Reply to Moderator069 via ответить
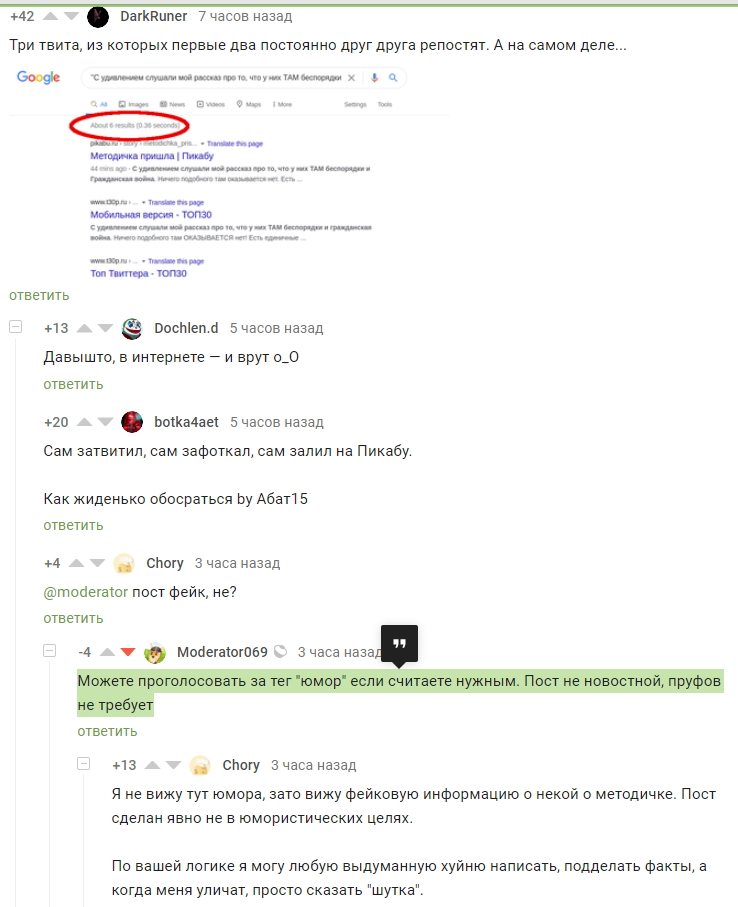 coord(108,732)
